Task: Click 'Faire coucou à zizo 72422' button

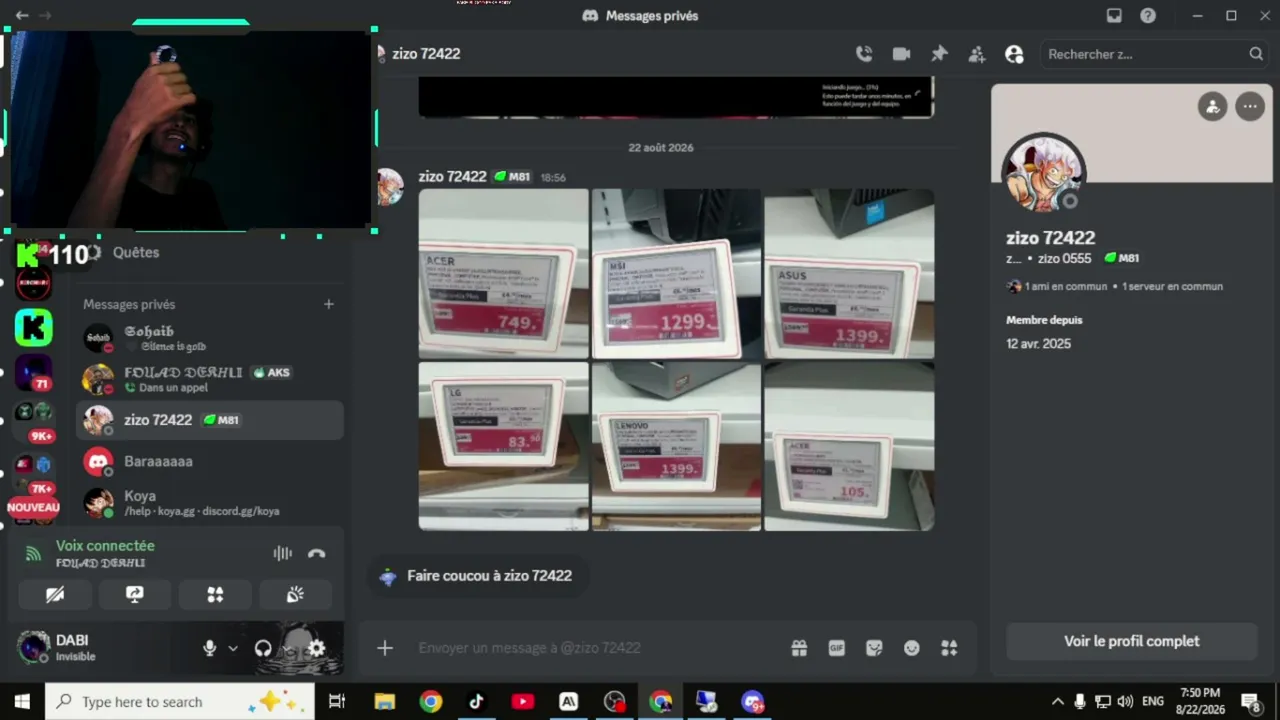Action: (x=476, y=576)
